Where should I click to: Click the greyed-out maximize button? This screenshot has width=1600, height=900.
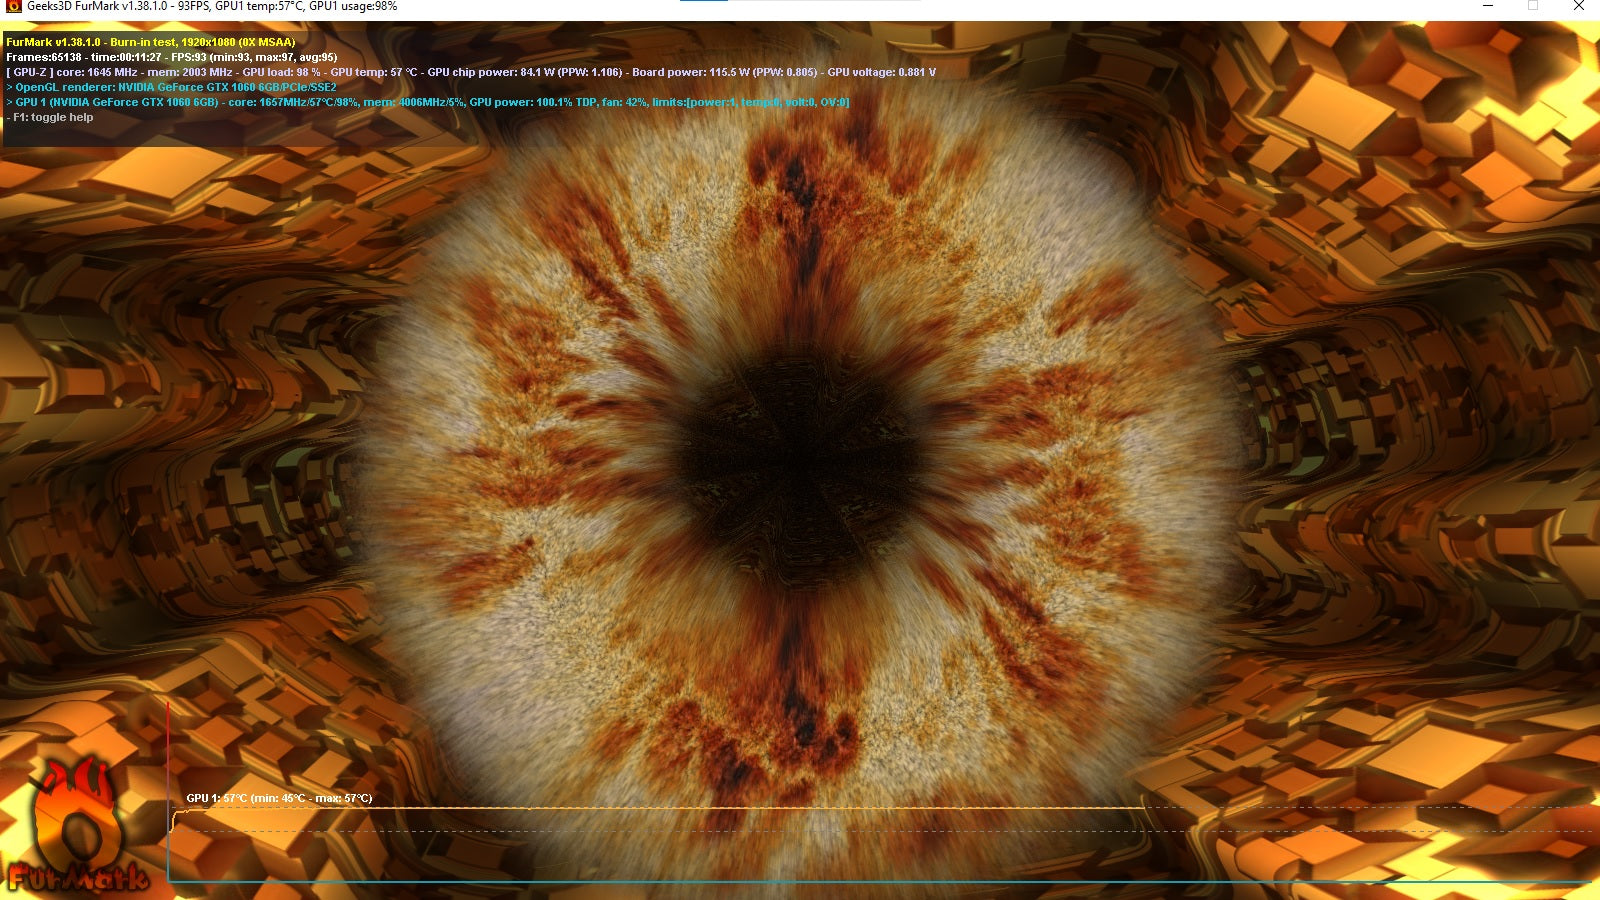(x=1533, y=6)
